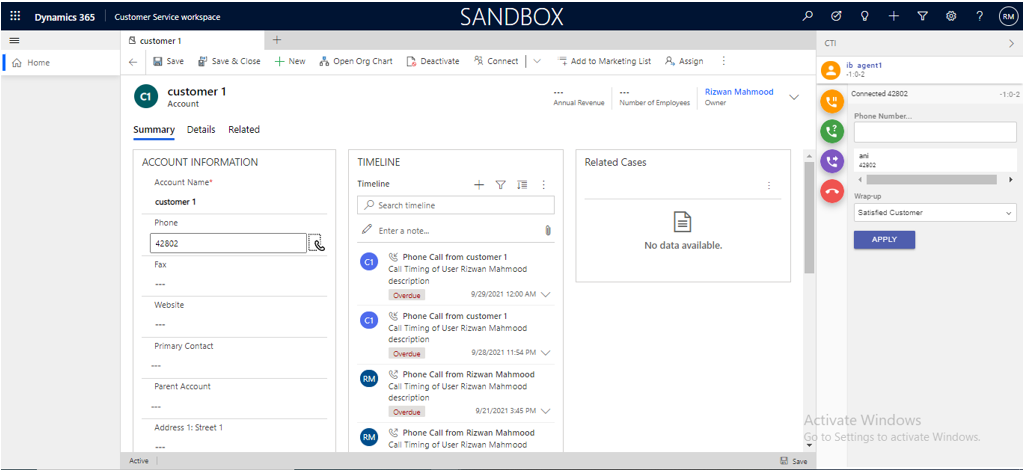This screenshot has height=470, width=1026.
Task: Add a timeline record with plus icon
Action: click(479, 185)
